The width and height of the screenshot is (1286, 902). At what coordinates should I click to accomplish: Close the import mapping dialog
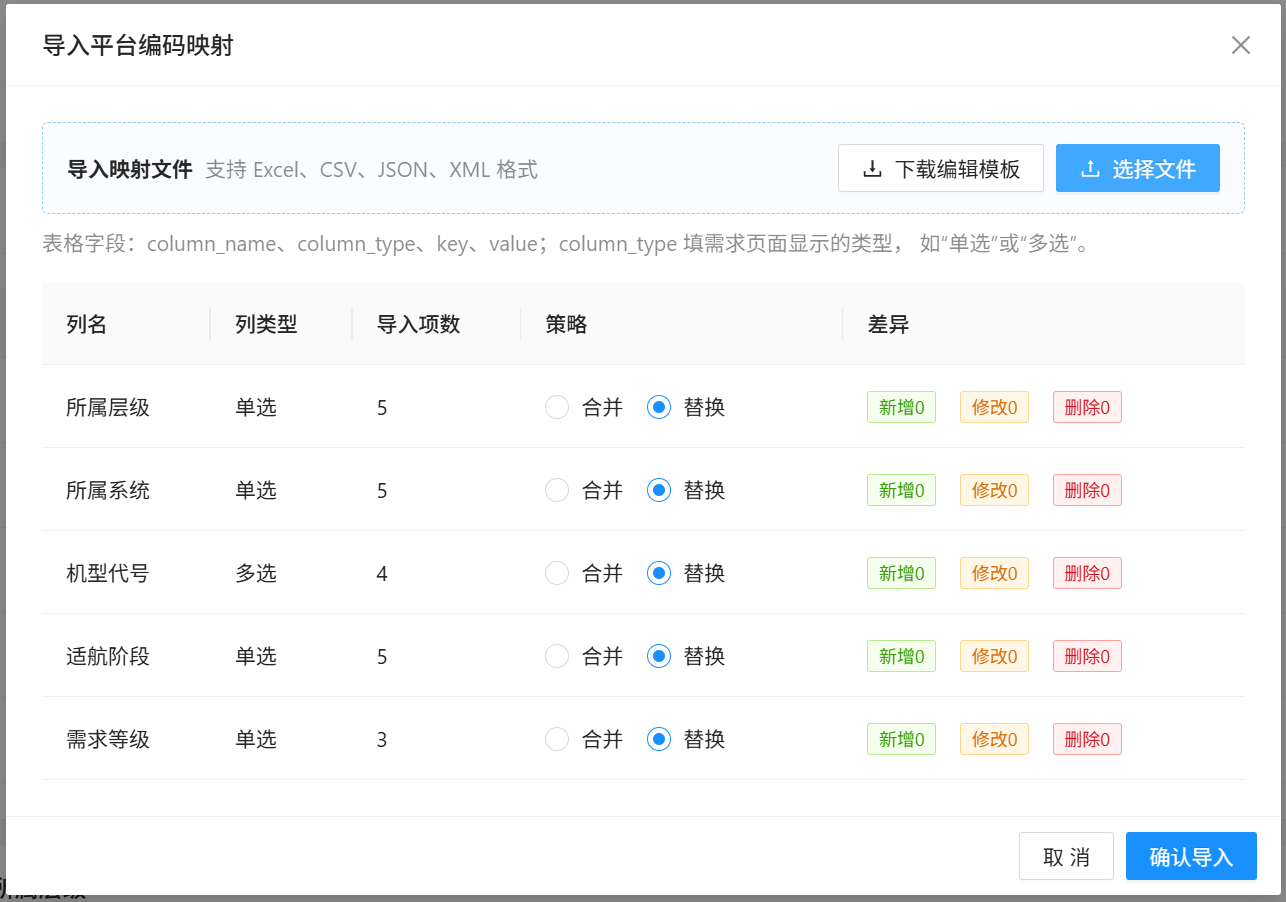(1241, 45)
